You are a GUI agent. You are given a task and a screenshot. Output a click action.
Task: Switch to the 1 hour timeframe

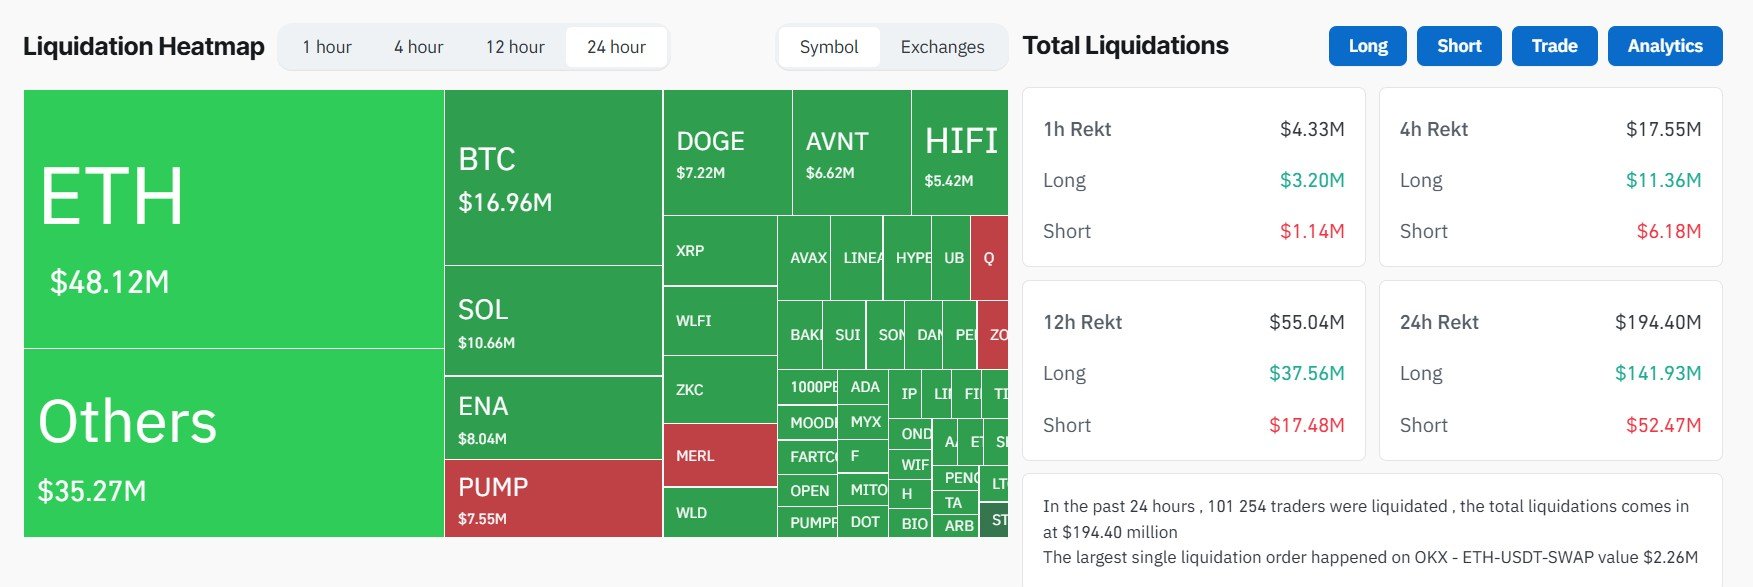[x=326, y=46]
